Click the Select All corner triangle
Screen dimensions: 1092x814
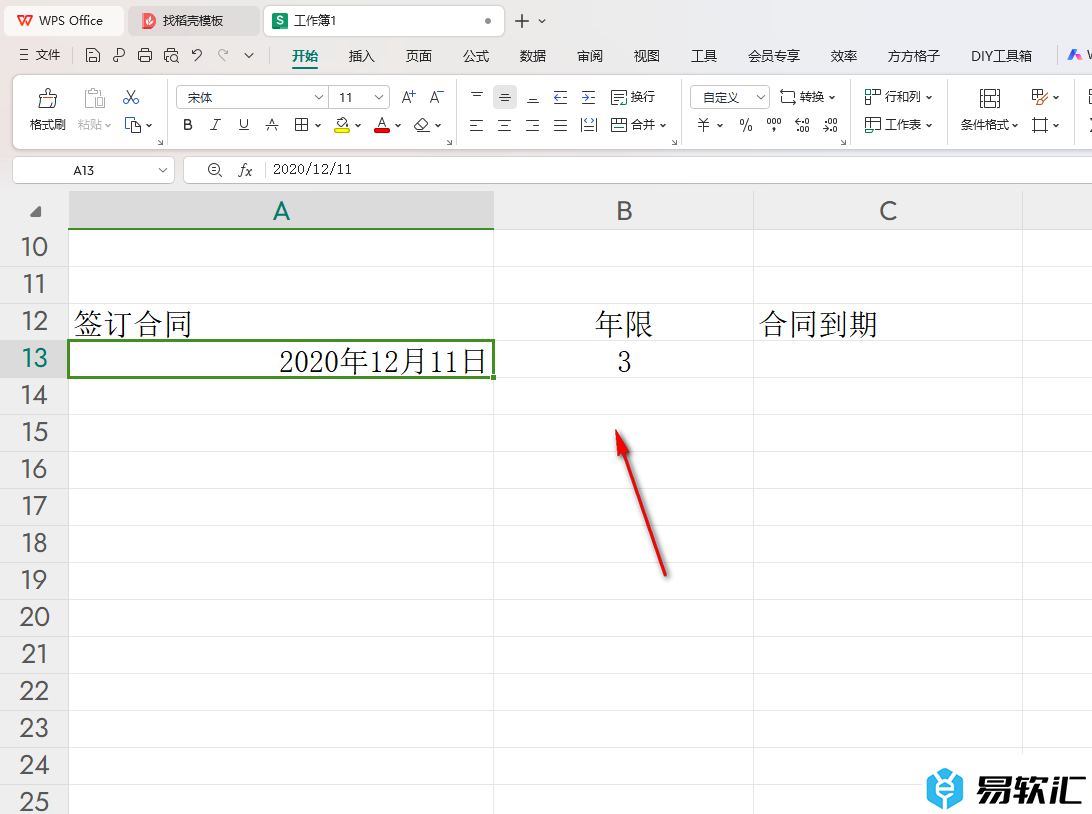(36, 212)
